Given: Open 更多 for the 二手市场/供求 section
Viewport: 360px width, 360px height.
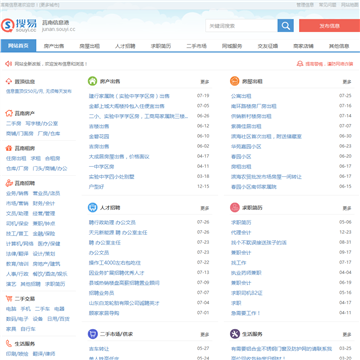Looking at the screenshot, I should pos(205,334).
